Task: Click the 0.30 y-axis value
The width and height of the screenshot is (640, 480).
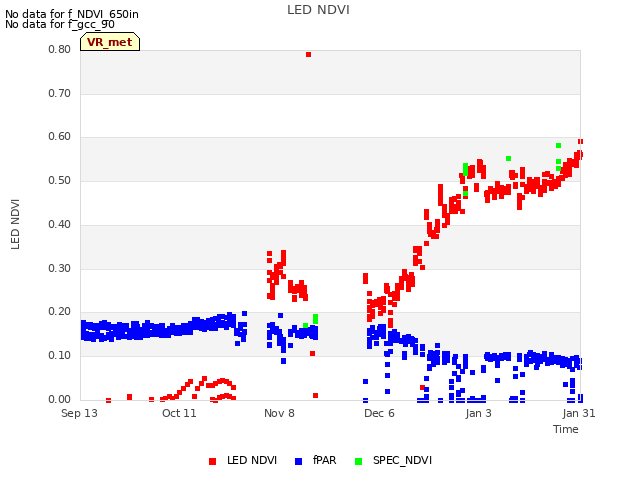Action: 60,269
